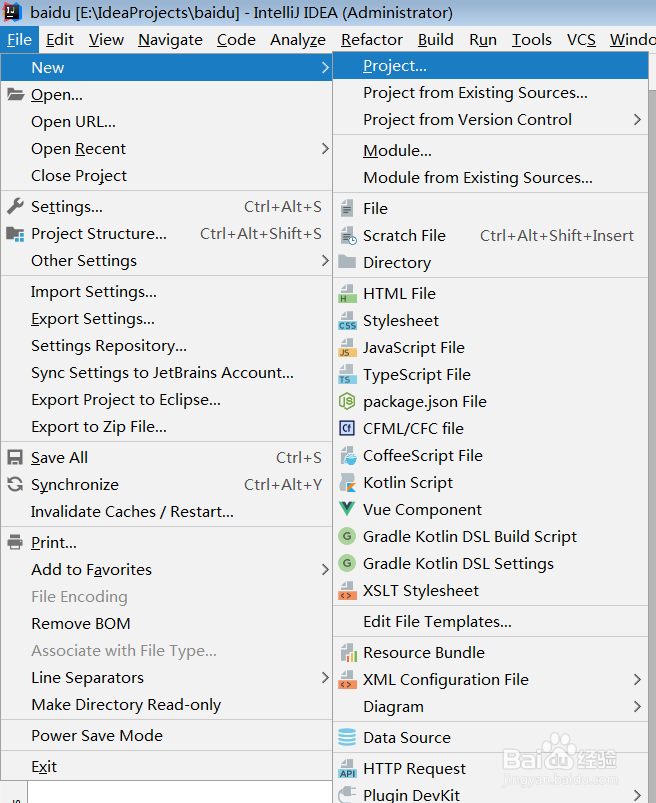Expand the Line Separators submenu arrow

325,678
